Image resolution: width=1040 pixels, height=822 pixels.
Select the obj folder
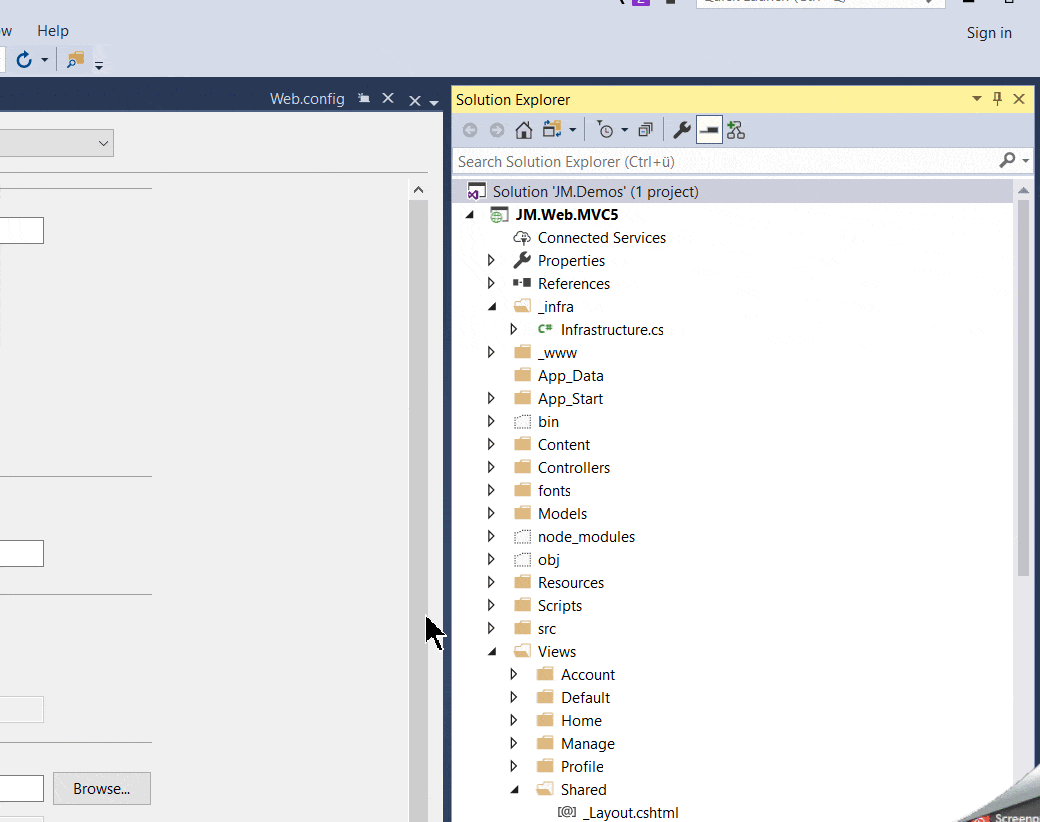click(549, 559)
